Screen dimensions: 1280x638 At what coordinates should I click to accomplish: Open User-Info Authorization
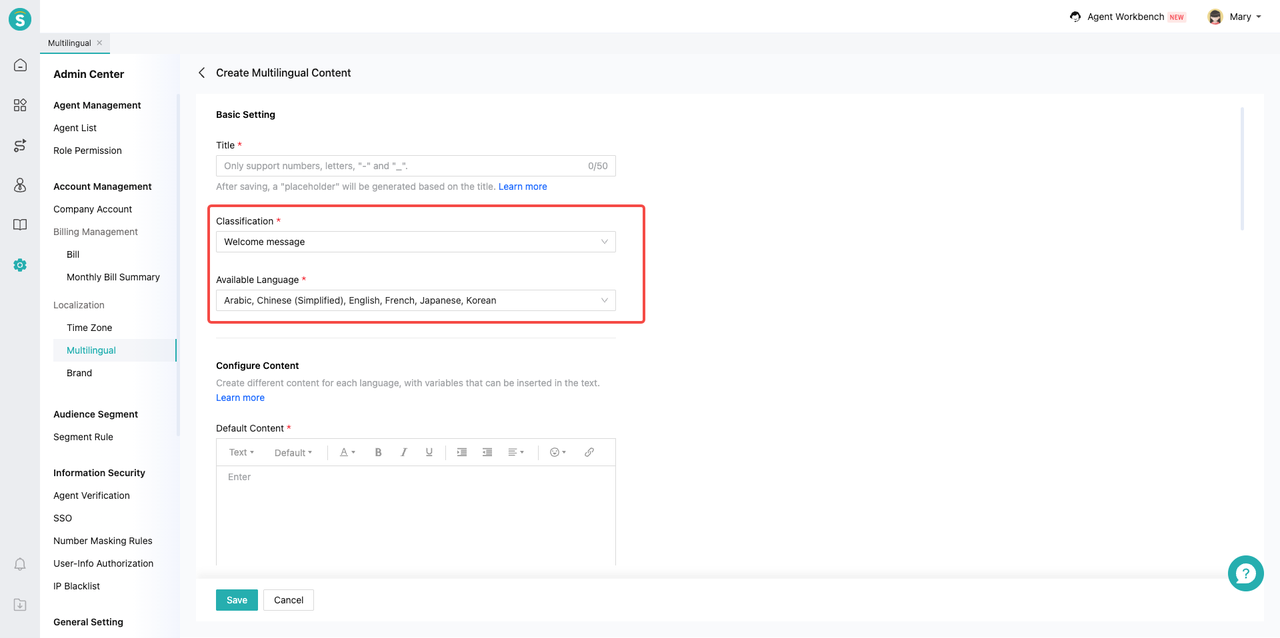(x=104, y=564)
